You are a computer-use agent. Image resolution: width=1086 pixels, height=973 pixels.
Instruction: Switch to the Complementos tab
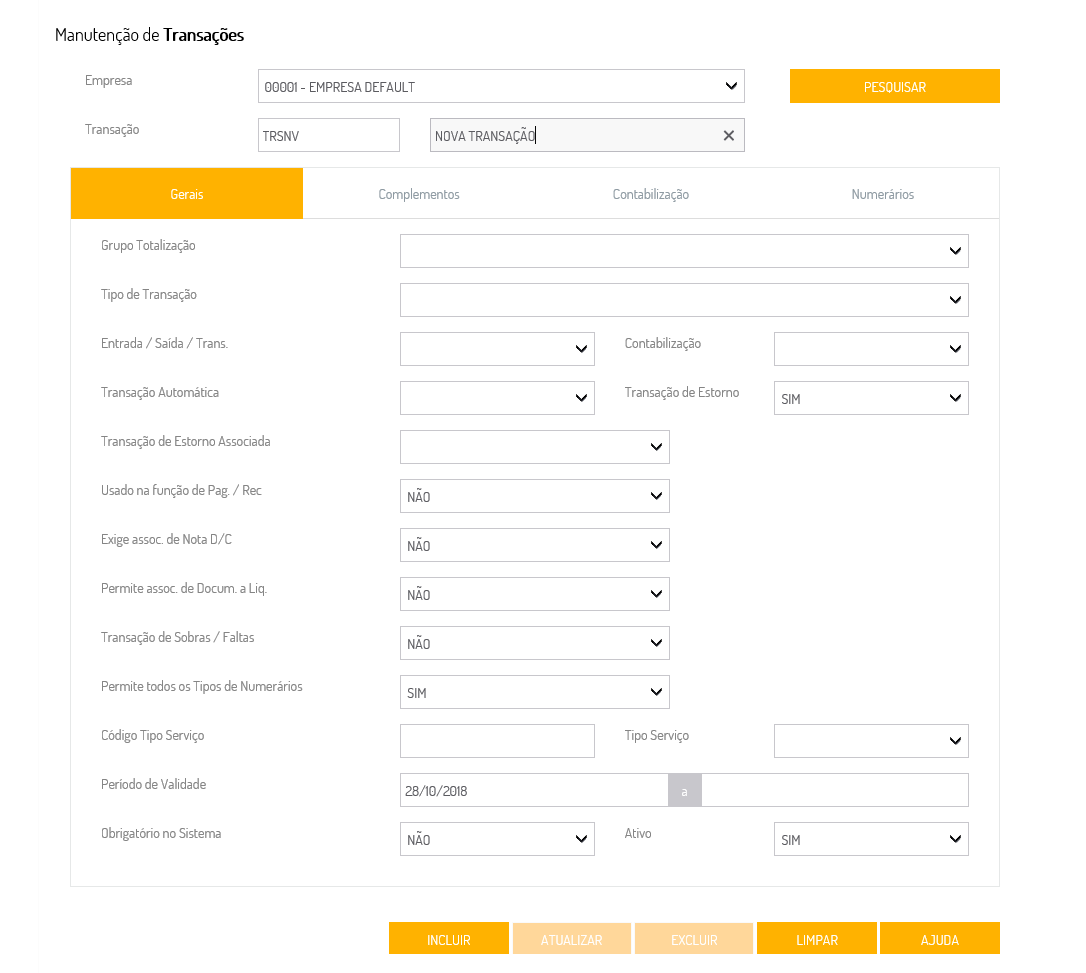[x=418, y=194]
